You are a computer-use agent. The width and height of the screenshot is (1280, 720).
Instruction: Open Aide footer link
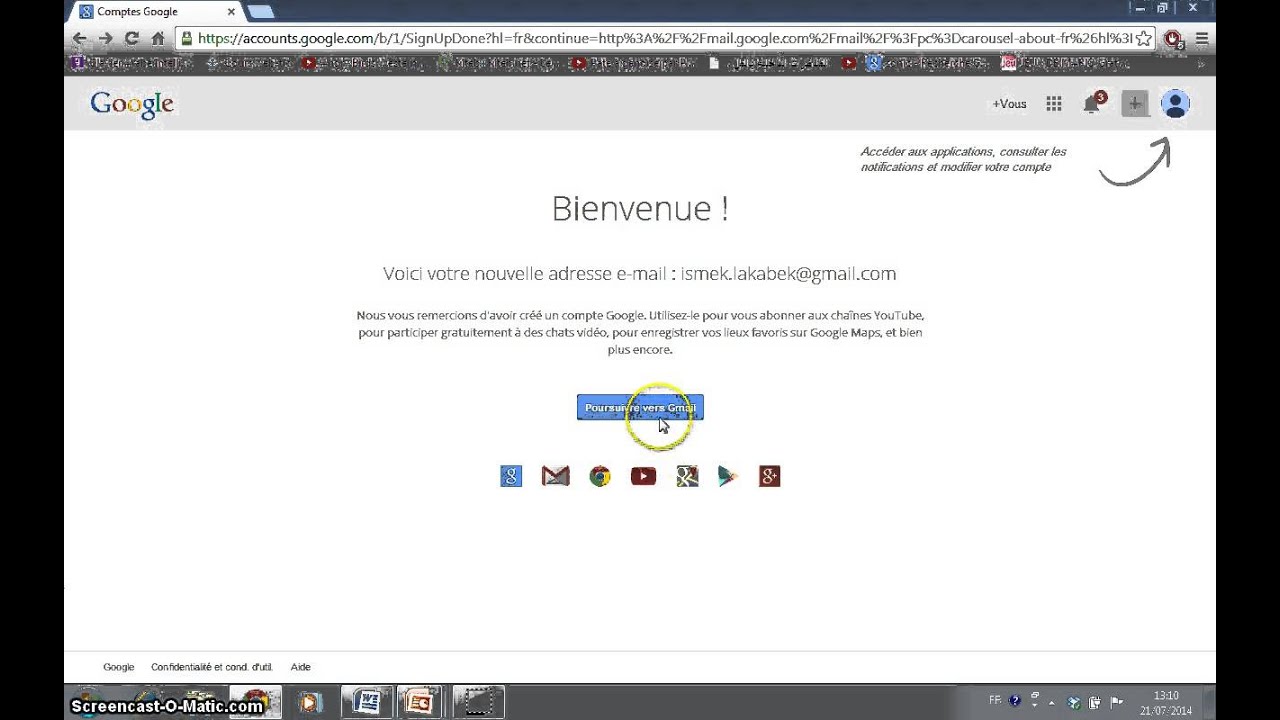300,667
